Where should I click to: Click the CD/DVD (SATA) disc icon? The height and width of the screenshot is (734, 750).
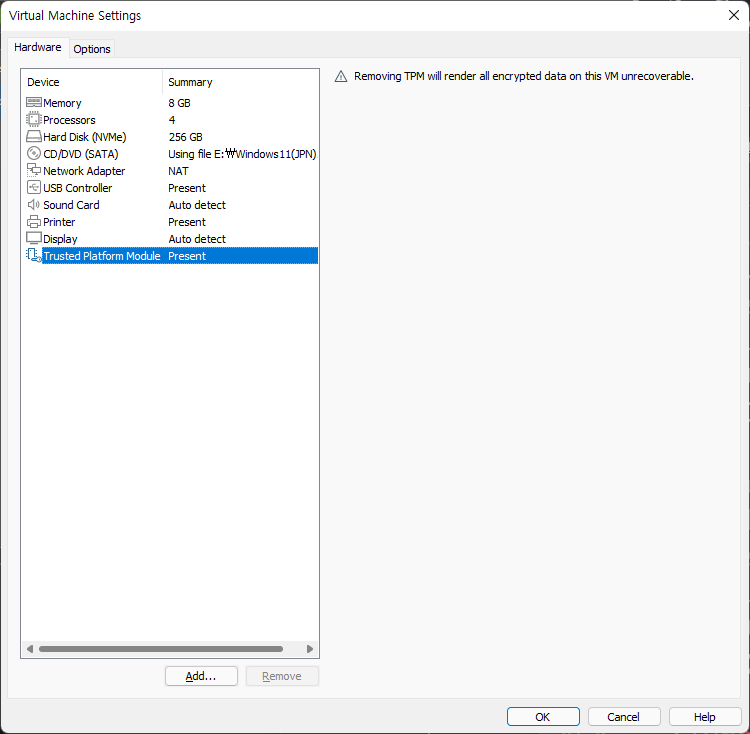click(x=33, y=153)
